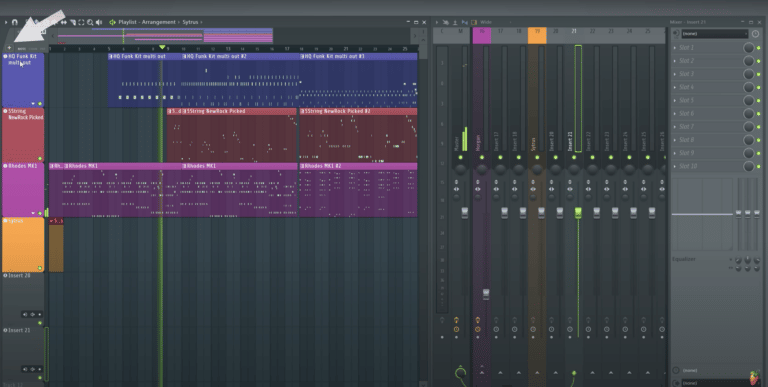Select the Master track 'M' header

[460, 36]
